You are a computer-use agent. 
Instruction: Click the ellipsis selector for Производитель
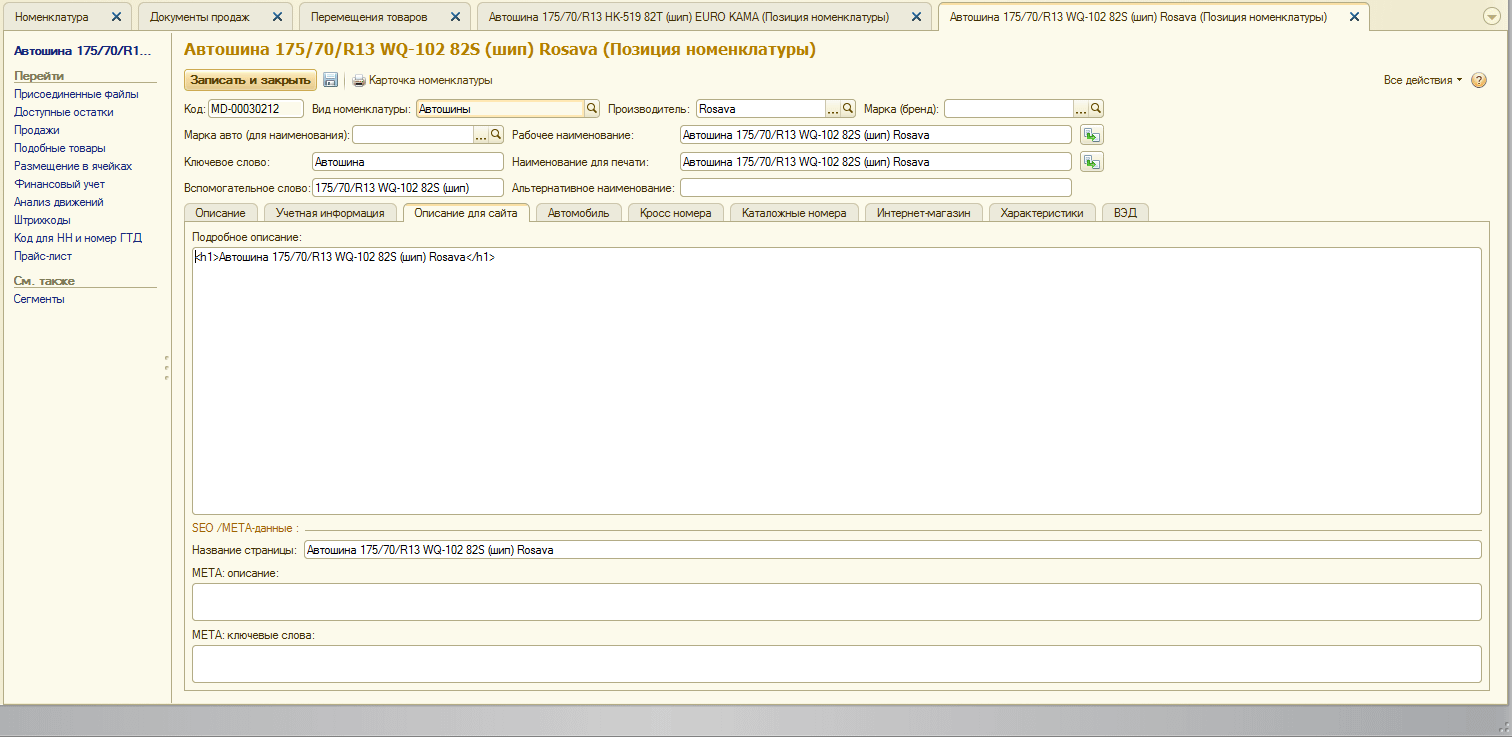point(832,109)
